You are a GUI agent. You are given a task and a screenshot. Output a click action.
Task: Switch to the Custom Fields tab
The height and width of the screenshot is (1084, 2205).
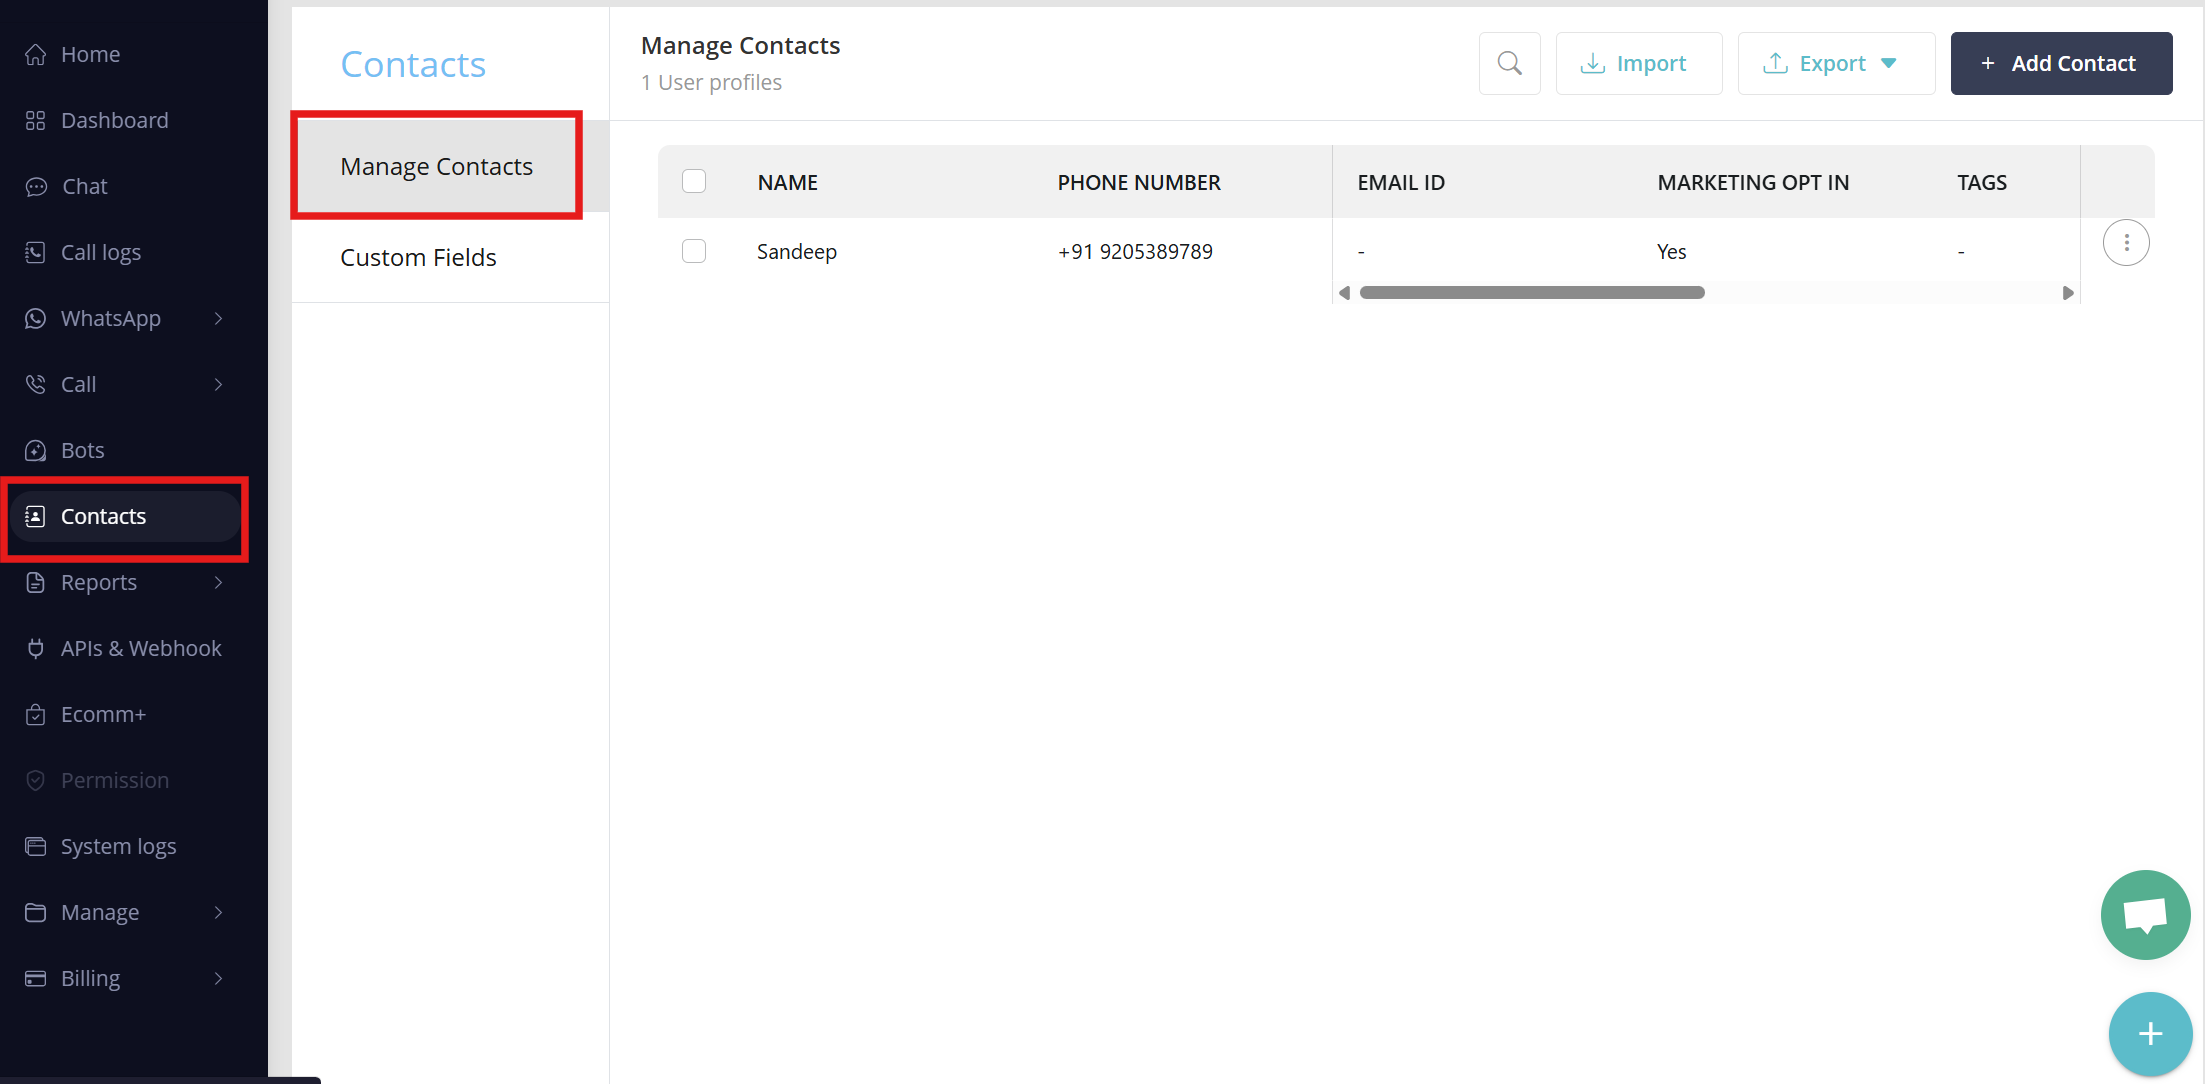click(x=418, y=257)
